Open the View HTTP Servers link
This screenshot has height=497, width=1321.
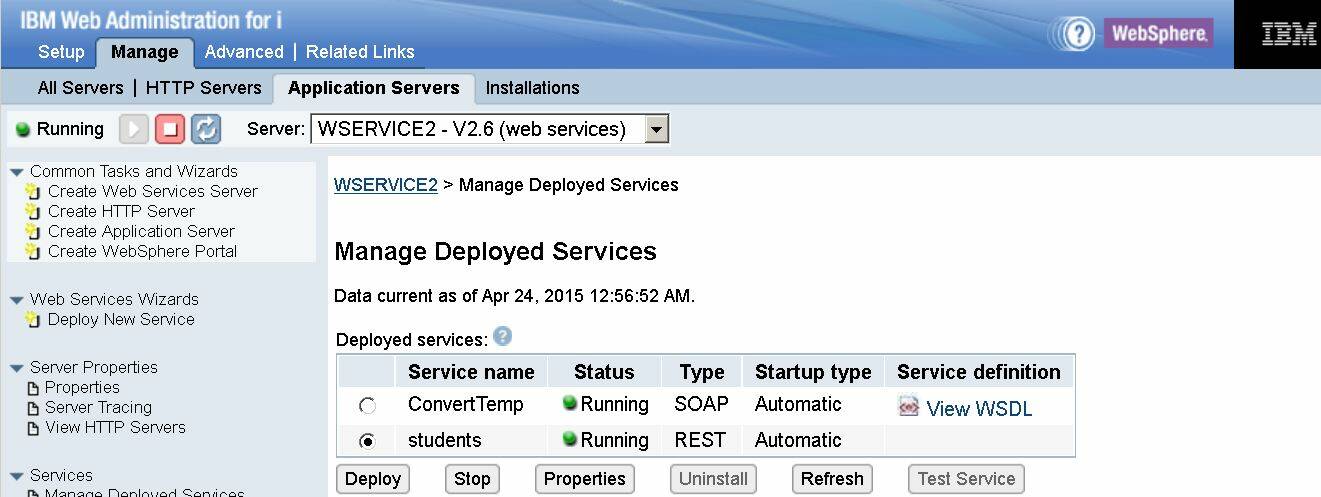pos(115,427)
